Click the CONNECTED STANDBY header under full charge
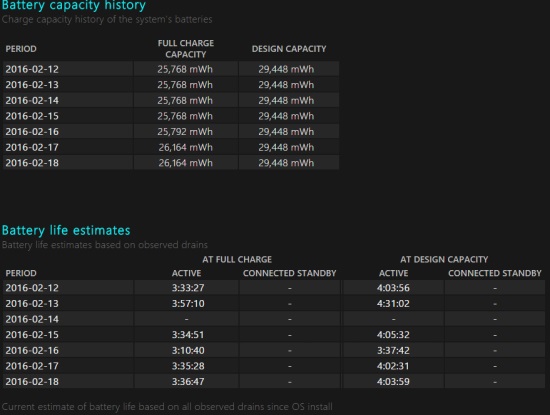 [x=289, y=273]
